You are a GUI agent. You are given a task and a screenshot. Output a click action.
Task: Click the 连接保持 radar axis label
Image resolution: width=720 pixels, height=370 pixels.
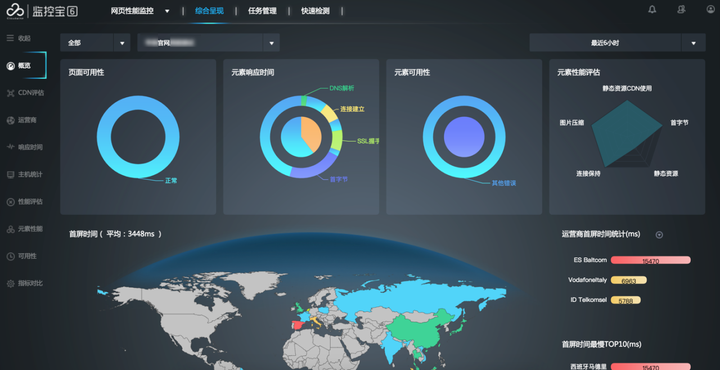[588, 174]
